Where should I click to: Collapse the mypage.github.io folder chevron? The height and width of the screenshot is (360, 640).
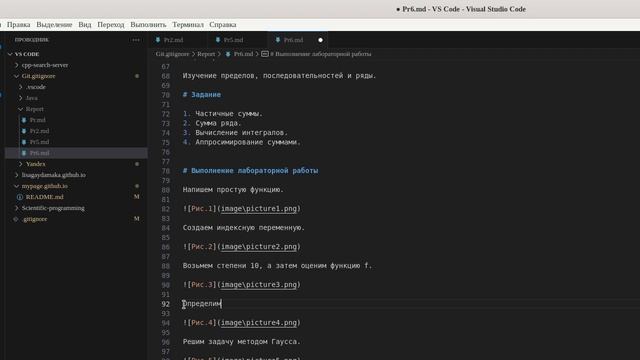pos(16,186)
